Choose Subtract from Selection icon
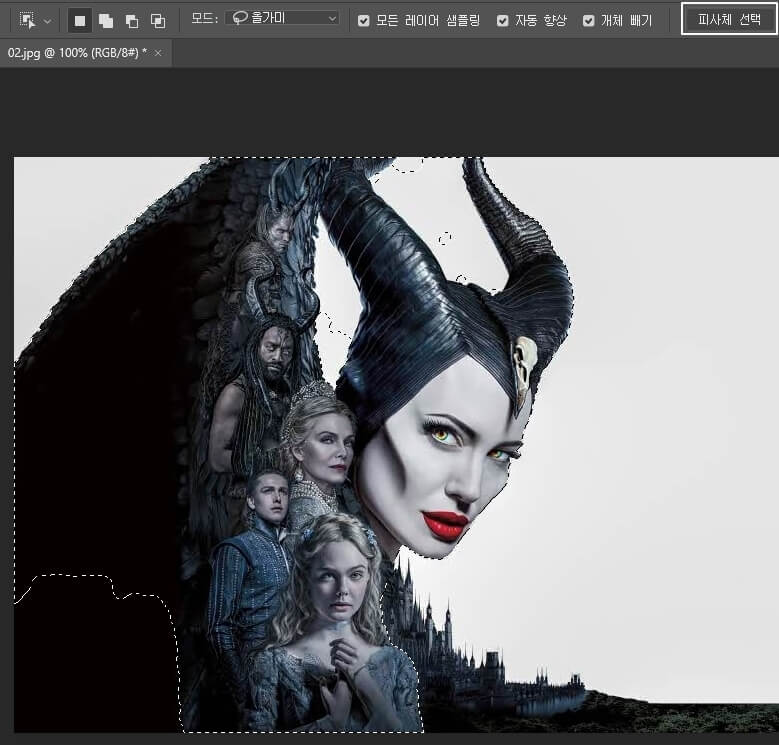Image resolution: width=779 pixels, height=745 pixels. (132, 21)
